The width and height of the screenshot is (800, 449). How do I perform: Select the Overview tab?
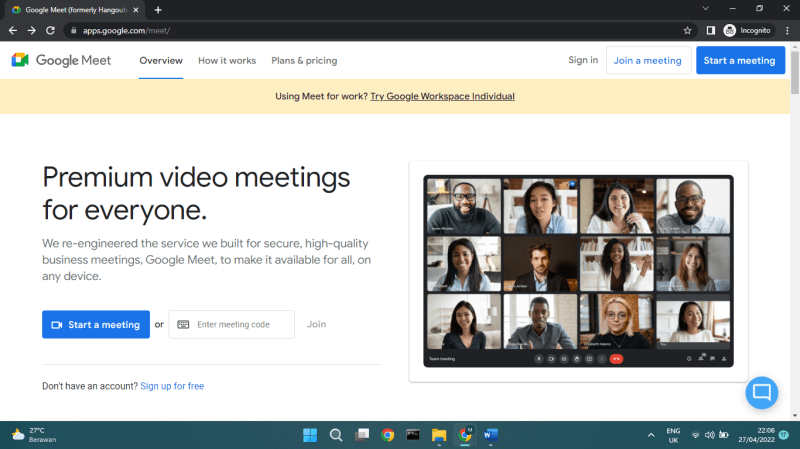[161, 60]
